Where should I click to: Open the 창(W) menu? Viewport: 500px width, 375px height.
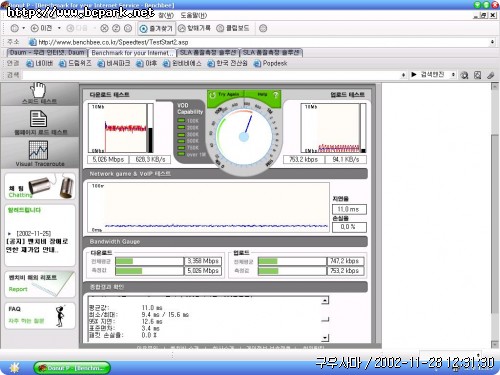click(166, 15)
